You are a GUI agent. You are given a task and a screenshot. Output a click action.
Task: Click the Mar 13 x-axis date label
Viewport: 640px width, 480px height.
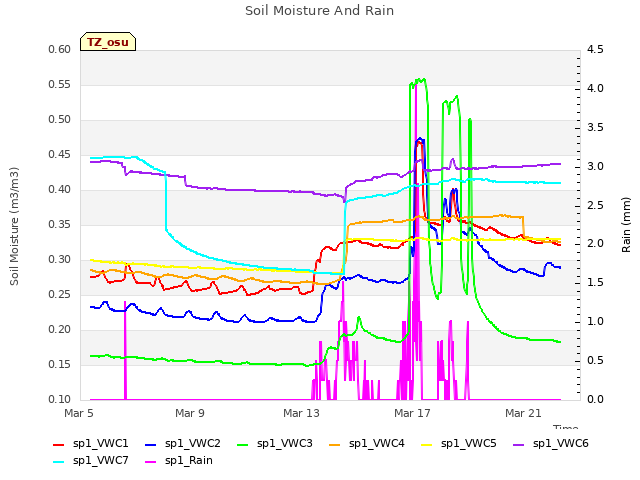[301, 413]
